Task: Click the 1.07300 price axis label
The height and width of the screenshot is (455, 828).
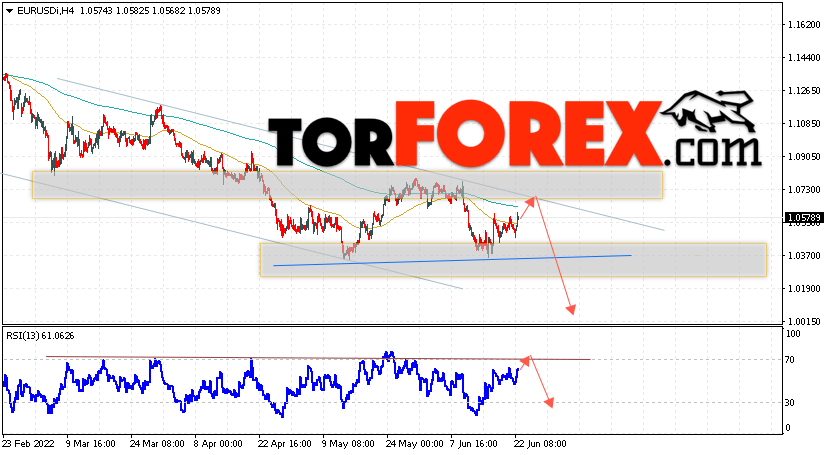Action: 804,189
